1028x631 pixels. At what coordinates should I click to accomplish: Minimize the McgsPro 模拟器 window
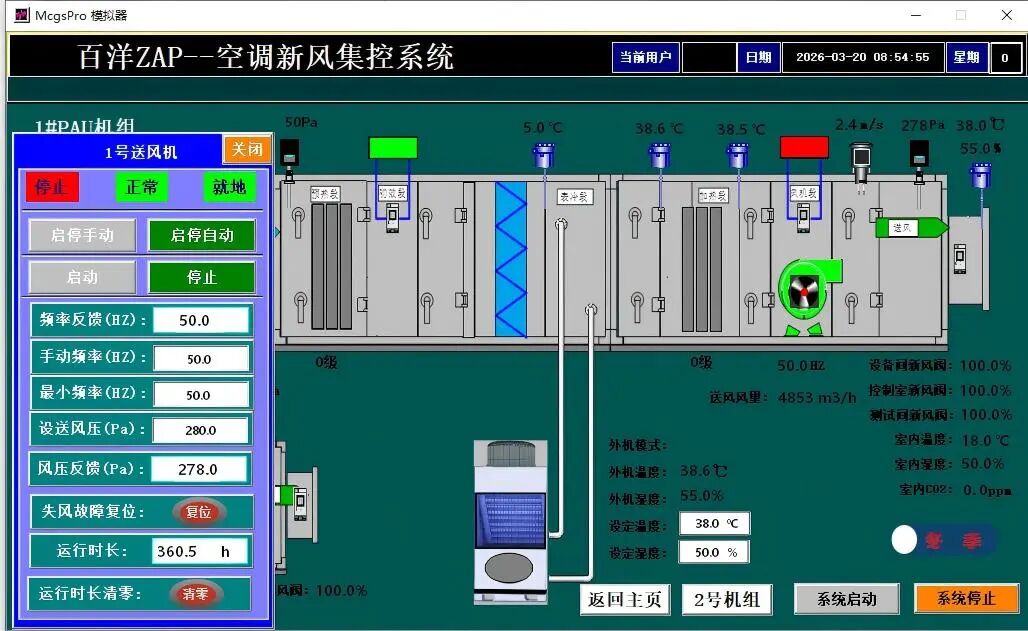[917, 15]
